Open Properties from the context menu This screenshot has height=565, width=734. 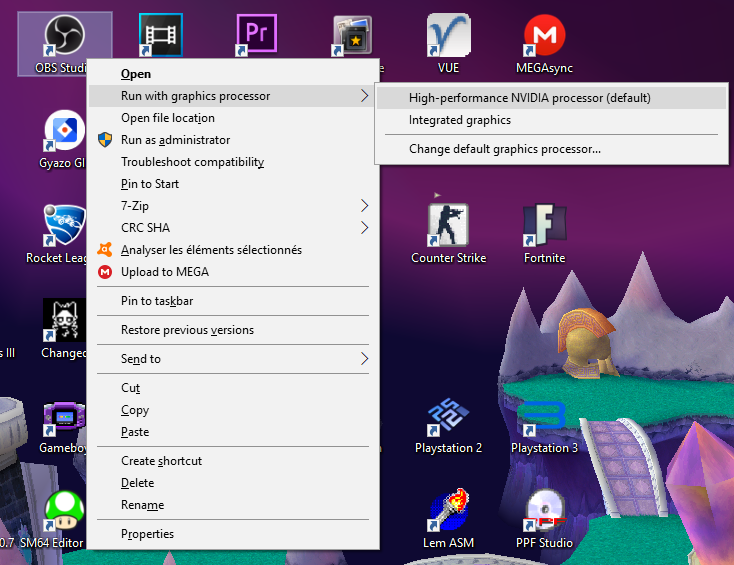point(233,534)
